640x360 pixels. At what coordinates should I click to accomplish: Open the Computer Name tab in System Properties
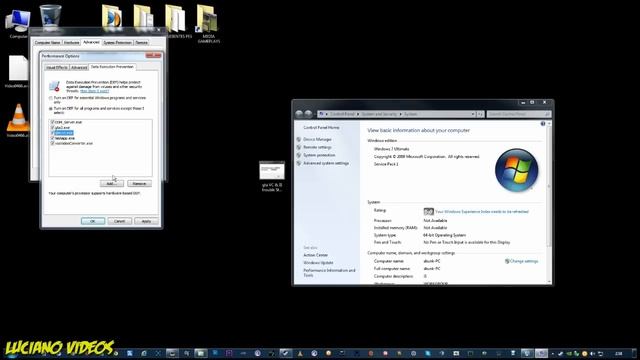[x=47, y=42]
